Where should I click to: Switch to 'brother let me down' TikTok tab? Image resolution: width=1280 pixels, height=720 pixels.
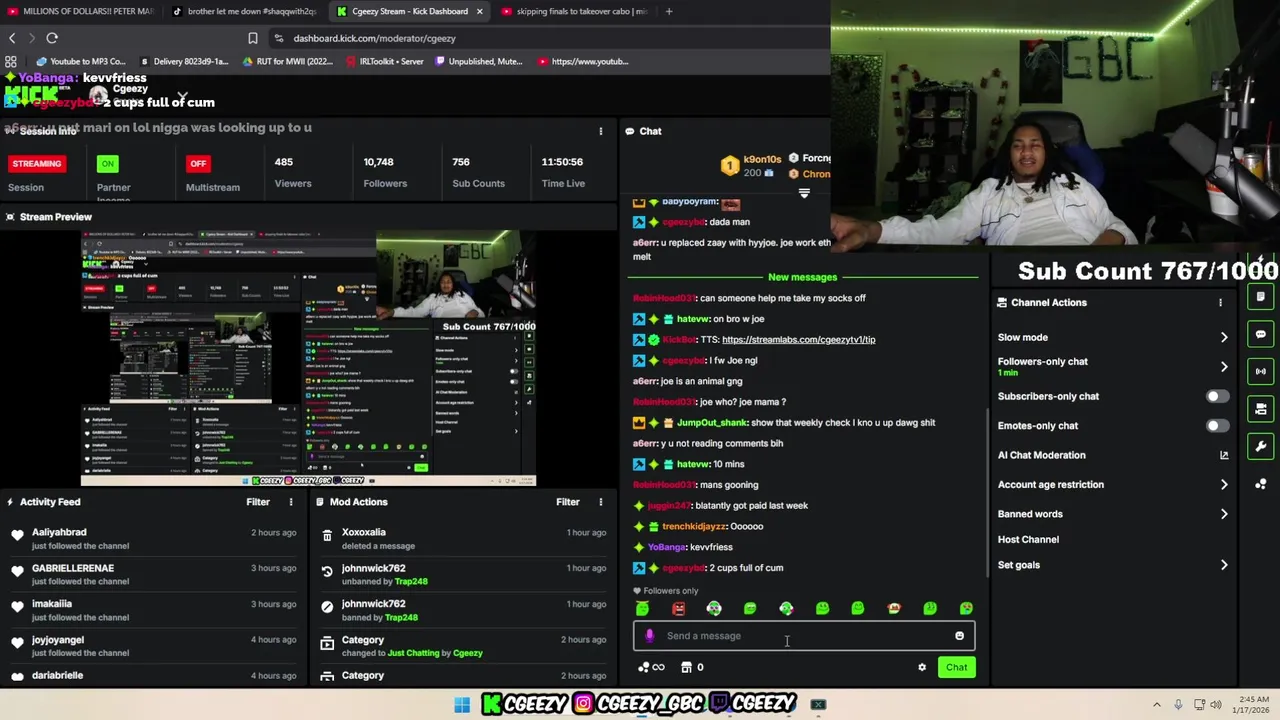[x=245, y=11]
